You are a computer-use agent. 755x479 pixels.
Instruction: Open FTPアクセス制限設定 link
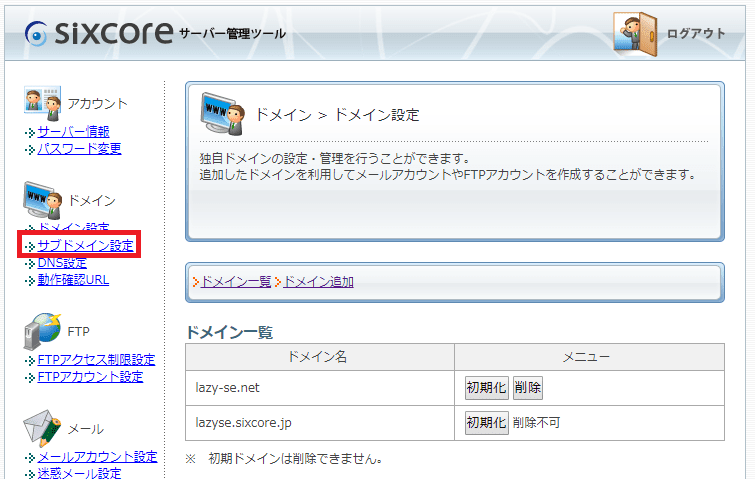tap(96, 360)
